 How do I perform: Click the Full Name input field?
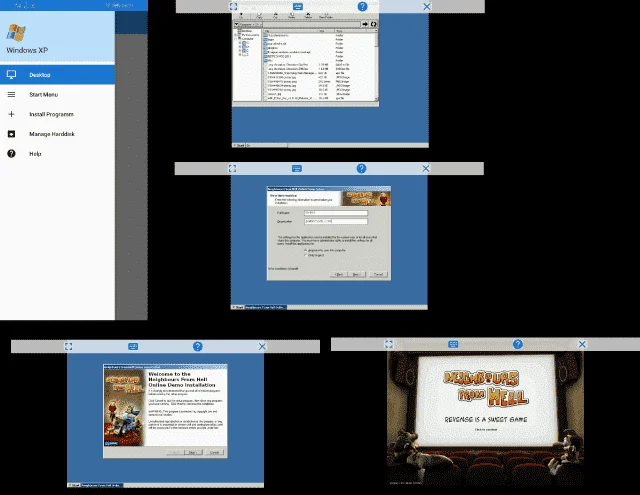(336, 213)
